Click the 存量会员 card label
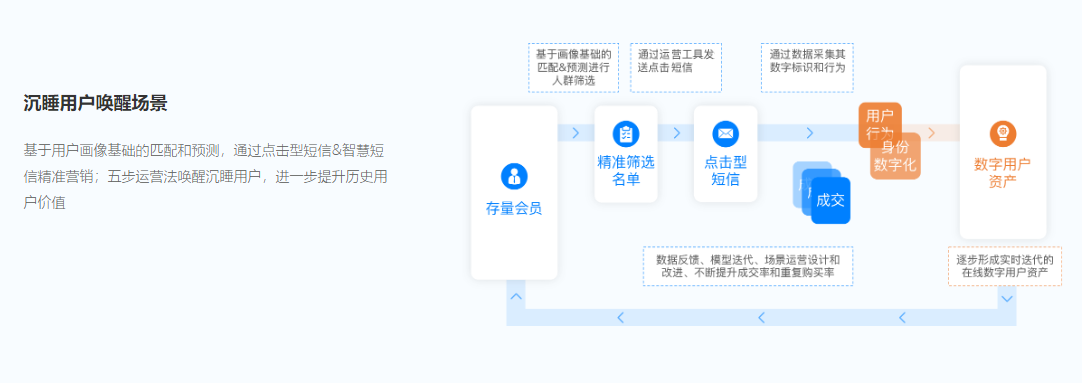 click(514, 209)
